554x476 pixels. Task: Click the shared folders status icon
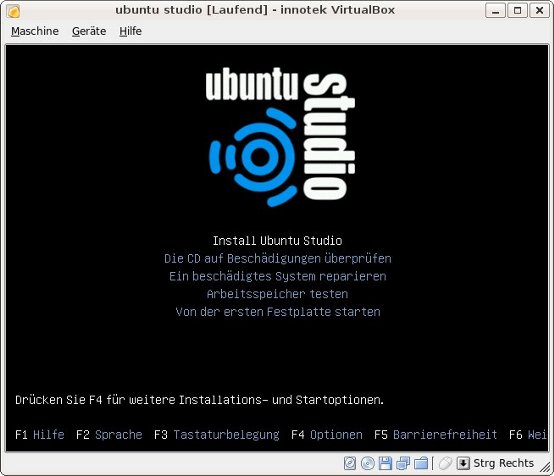[x=421, y=463]
